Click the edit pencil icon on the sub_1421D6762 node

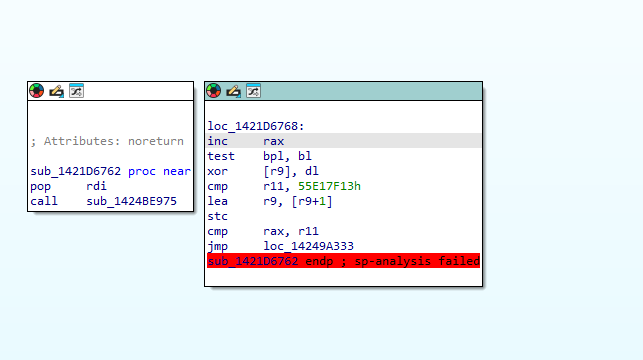click(x=56, y=91)
